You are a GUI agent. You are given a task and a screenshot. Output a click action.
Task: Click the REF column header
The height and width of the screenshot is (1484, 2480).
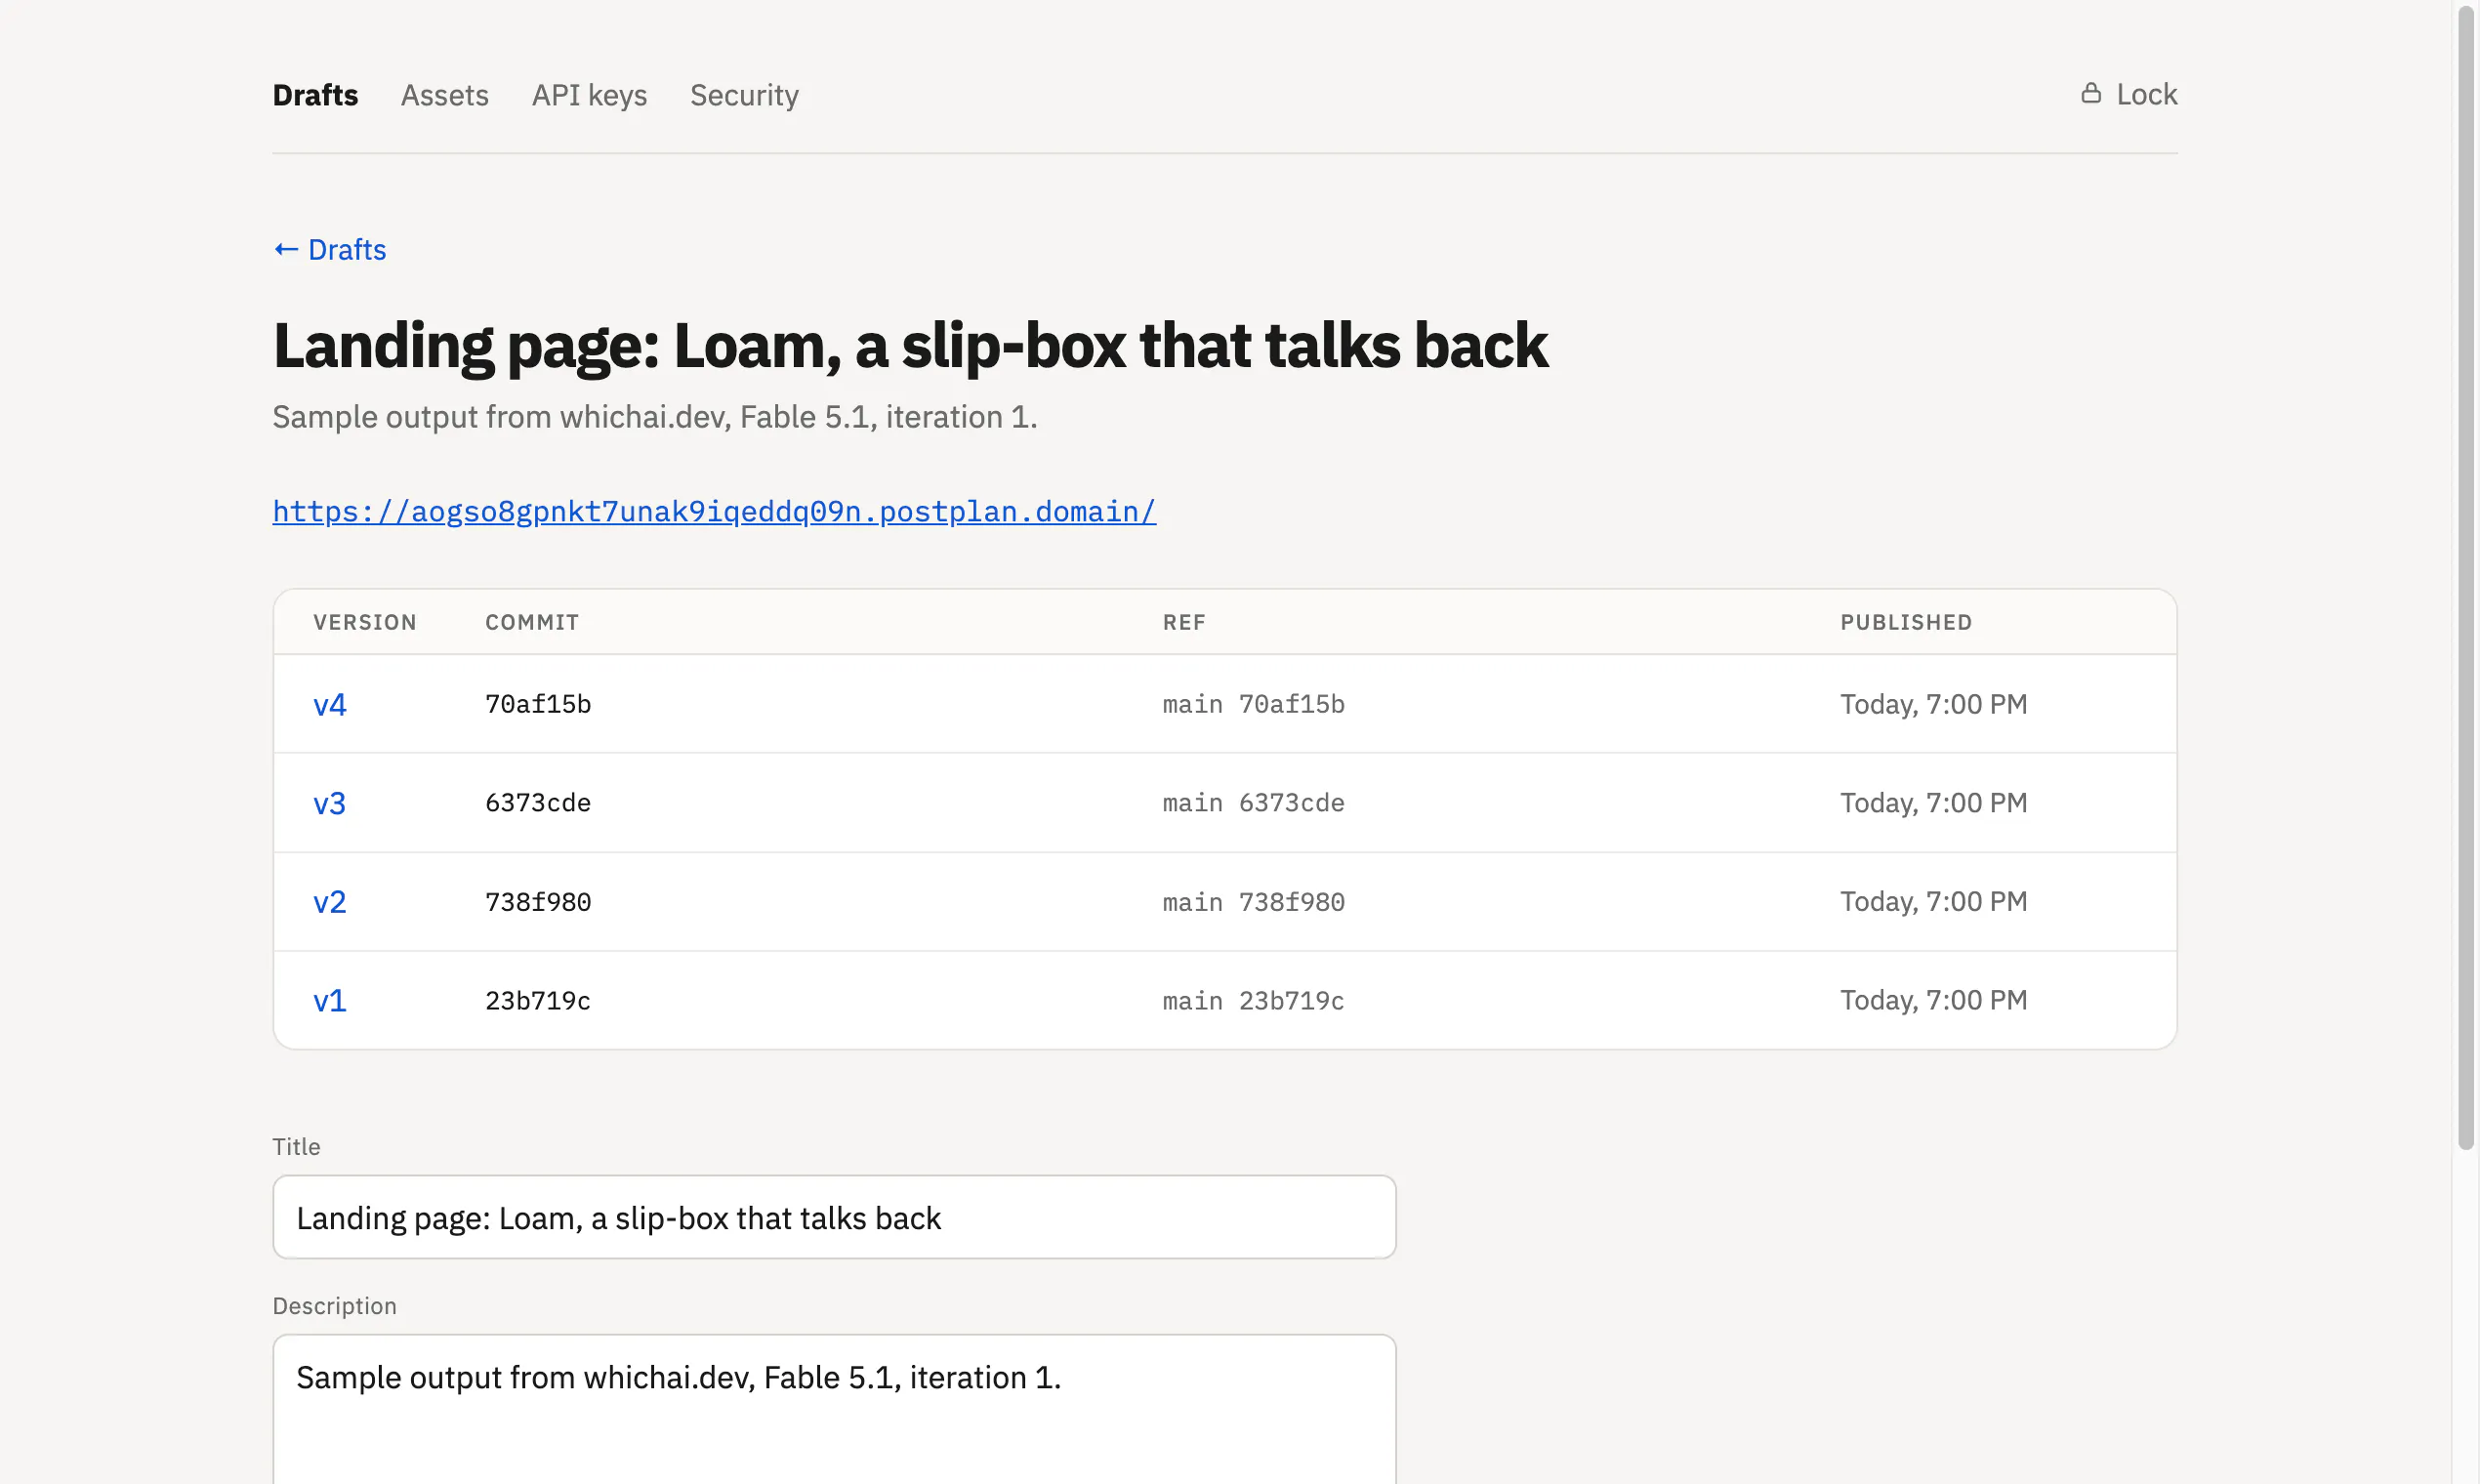[x=1184, y=622]
